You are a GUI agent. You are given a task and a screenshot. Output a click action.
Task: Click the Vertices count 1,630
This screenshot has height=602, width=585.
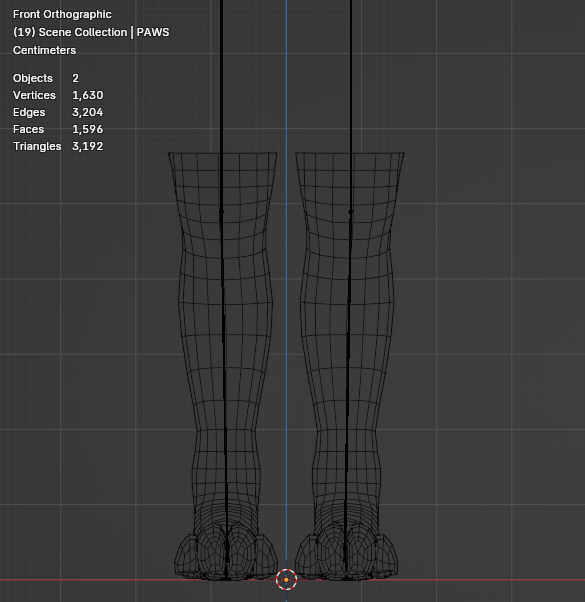pos(88,95)
